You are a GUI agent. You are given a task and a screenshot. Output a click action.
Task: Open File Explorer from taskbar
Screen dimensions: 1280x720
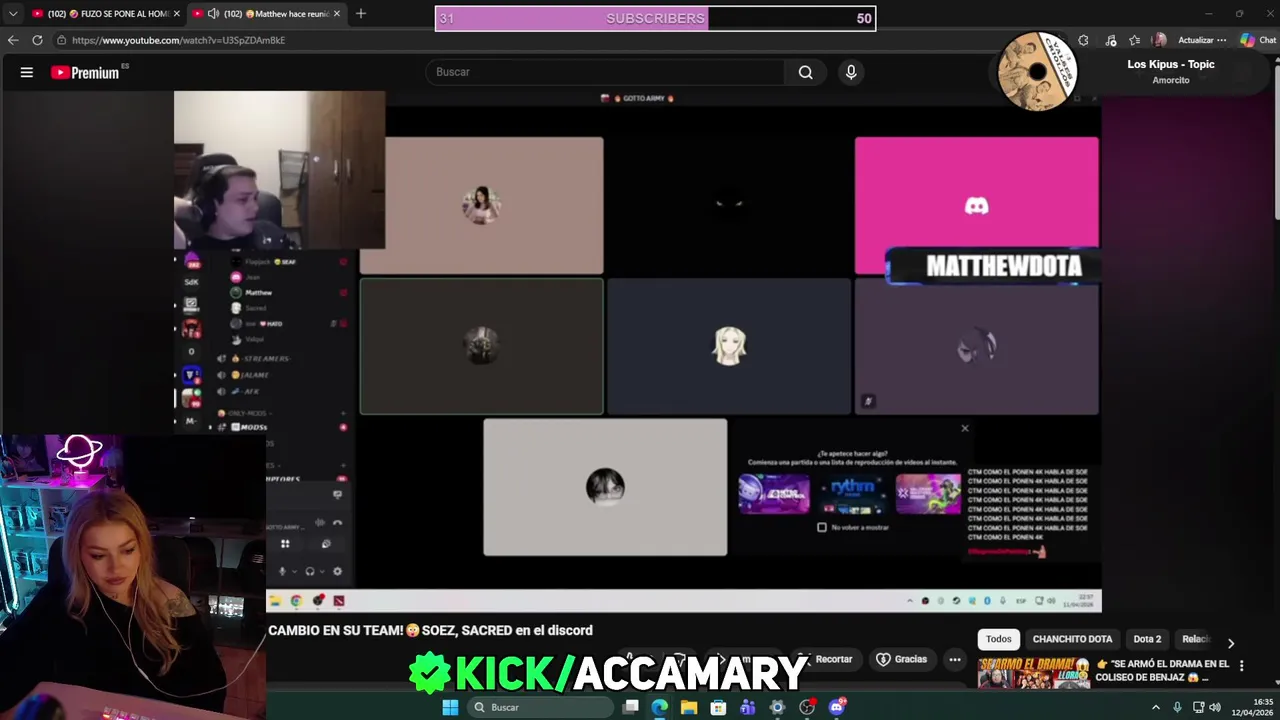(689, 707)
